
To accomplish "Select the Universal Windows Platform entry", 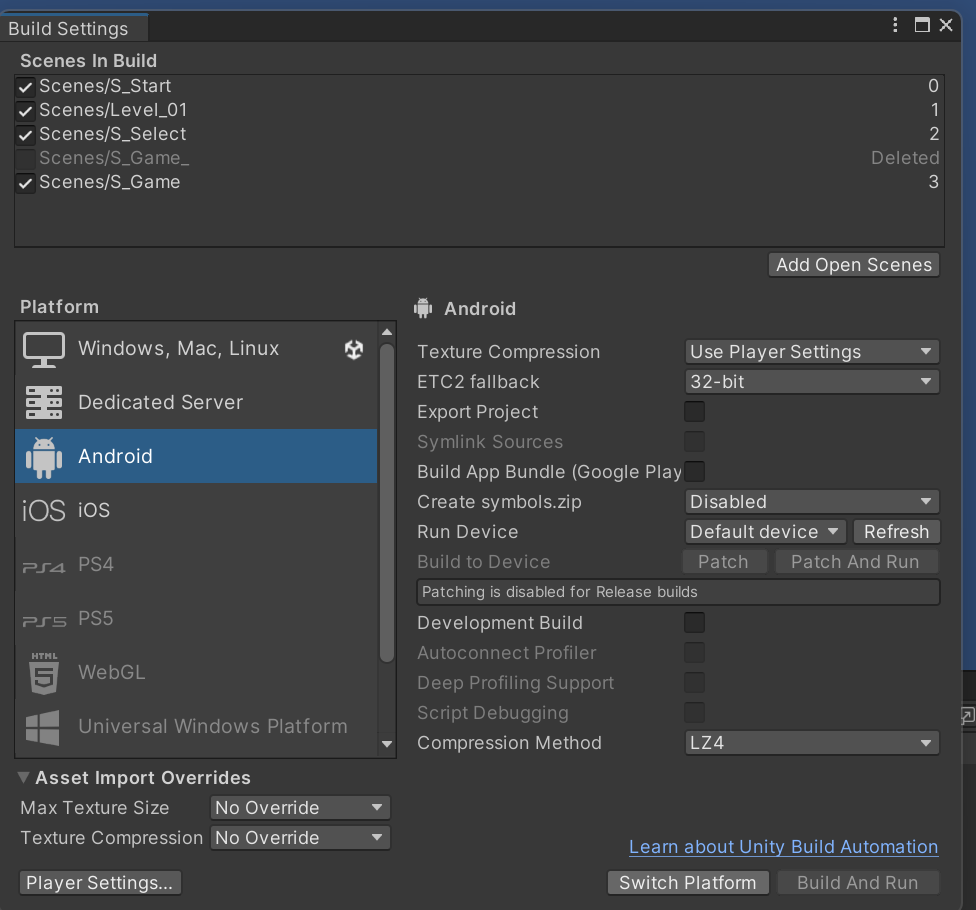I will coord(196,726).
